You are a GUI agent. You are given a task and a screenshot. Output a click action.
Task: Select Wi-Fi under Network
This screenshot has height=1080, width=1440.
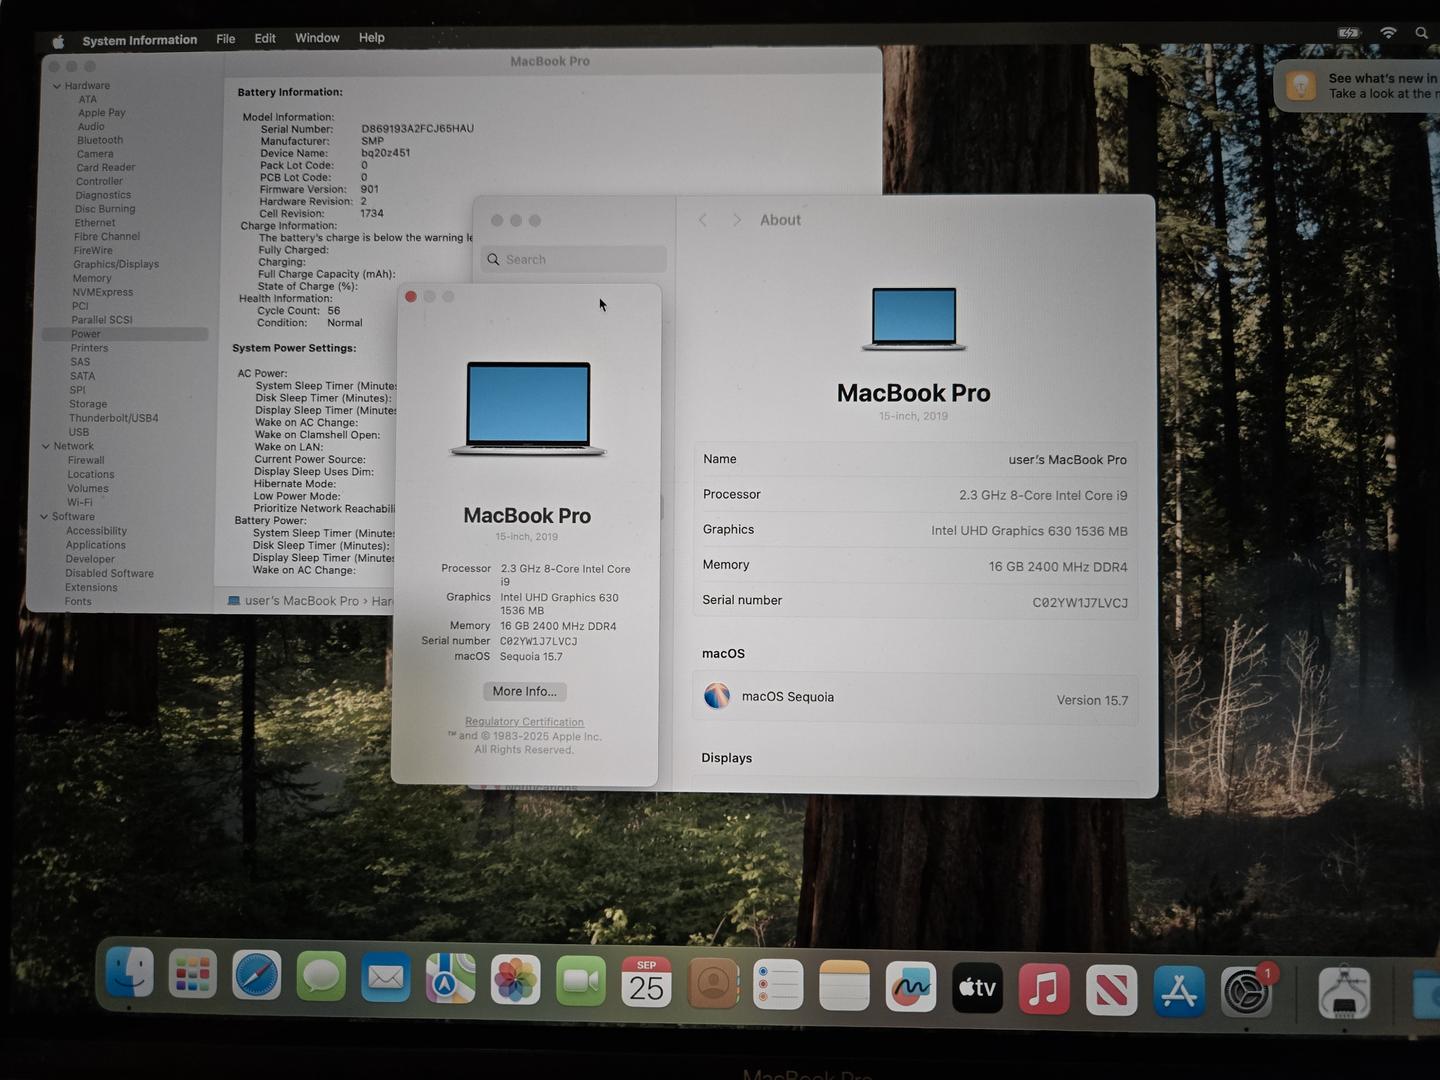pos(80,502)
